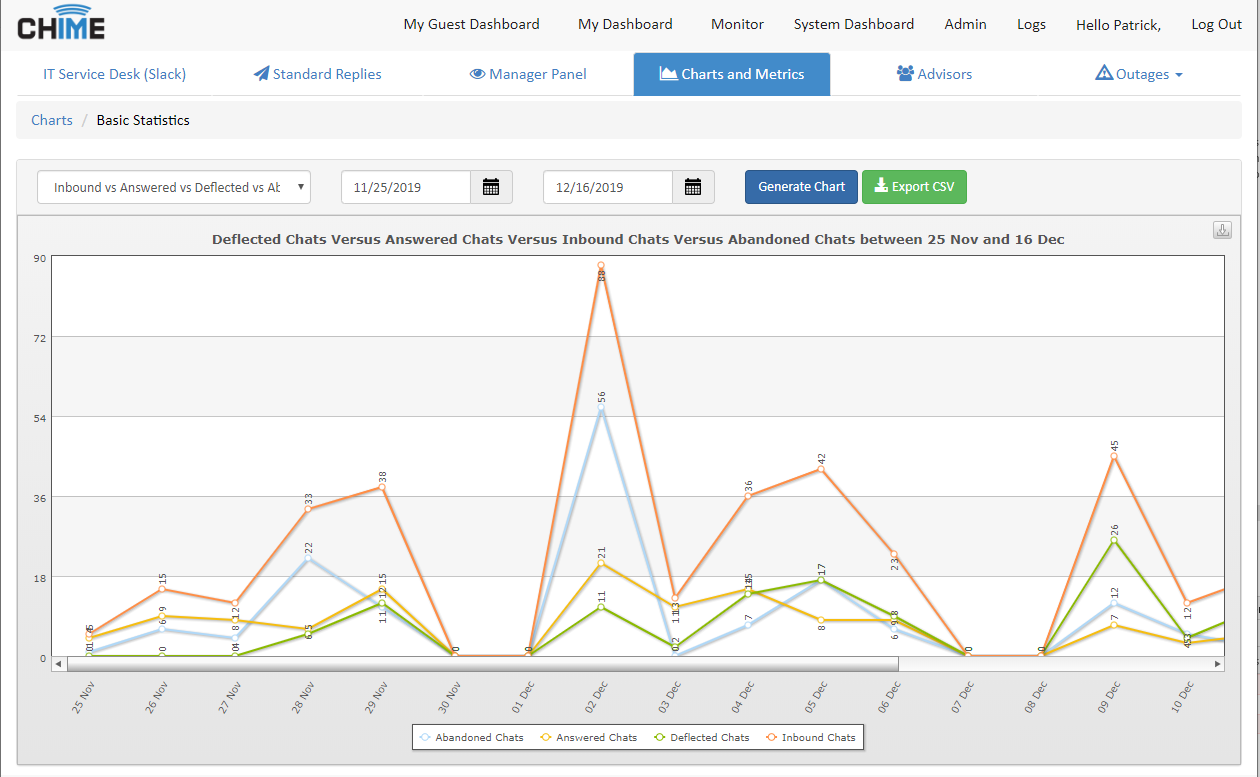The width and height of the screenshot is (1260, 777).
Task: Expand the Outages dropdown caret
Action: tap(1179, 75)
